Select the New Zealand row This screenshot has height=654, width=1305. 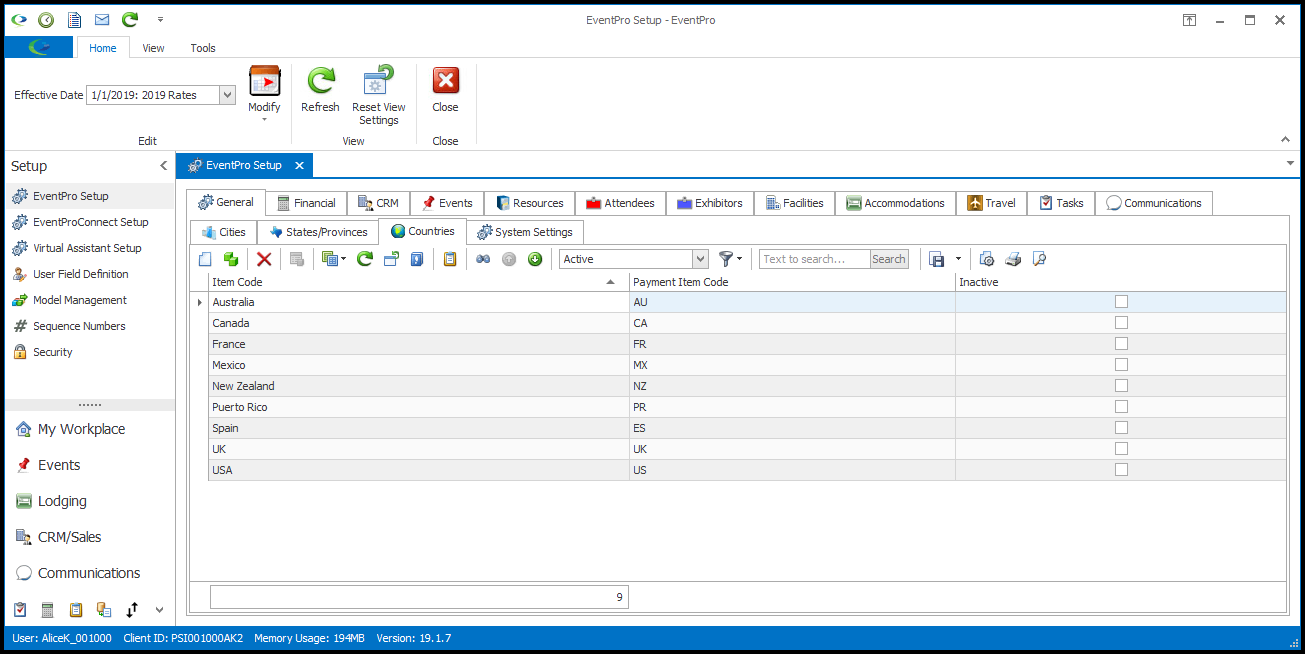point(747,386)
